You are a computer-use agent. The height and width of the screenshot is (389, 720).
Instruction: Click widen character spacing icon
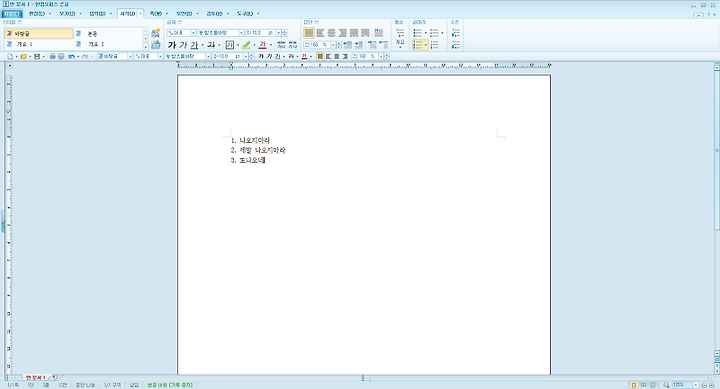(x=292, y=45)
